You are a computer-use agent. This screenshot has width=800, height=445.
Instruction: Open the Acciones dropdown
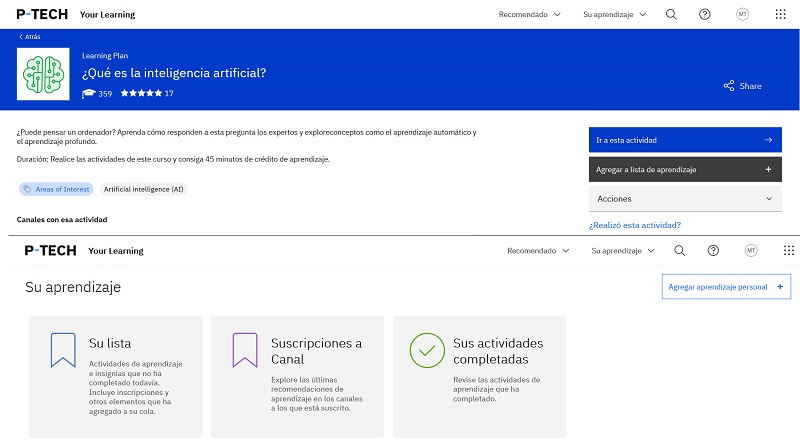tap(685, 199)
